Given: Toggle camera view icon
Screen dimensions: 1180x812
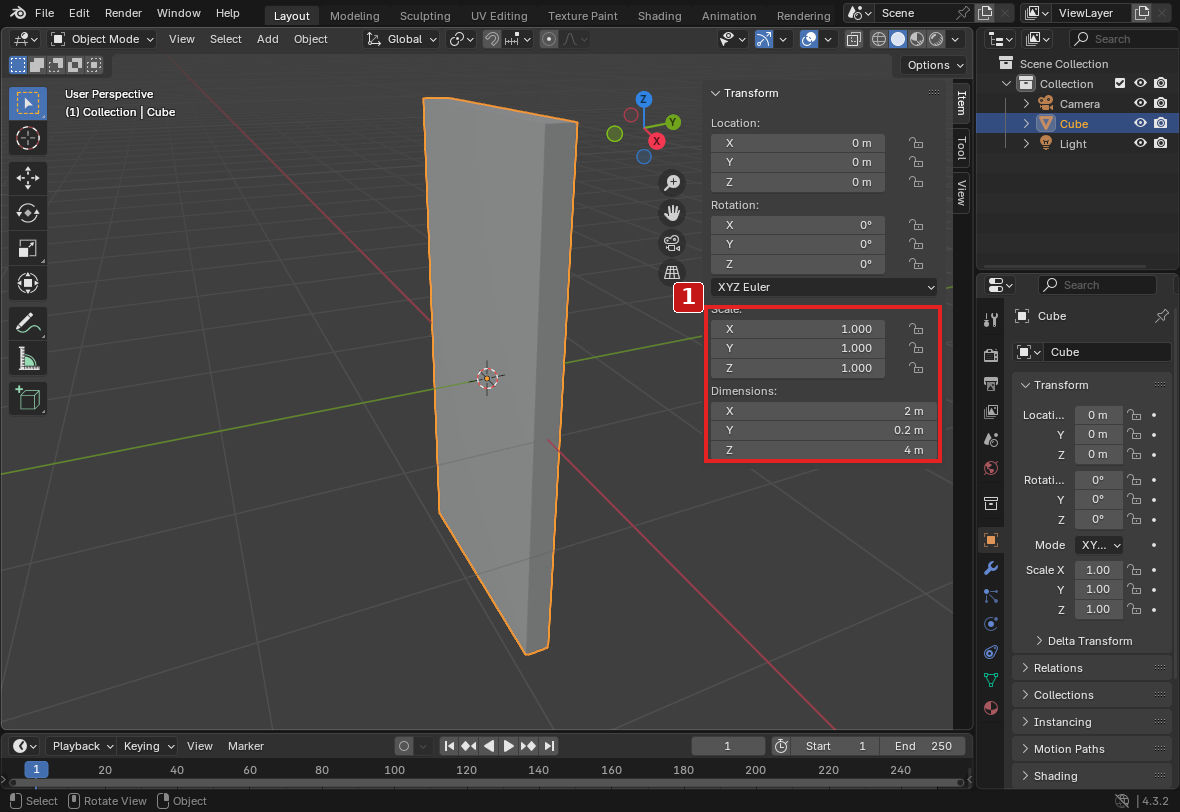Looking at the screenshot, I should click(x=671, y=243).
